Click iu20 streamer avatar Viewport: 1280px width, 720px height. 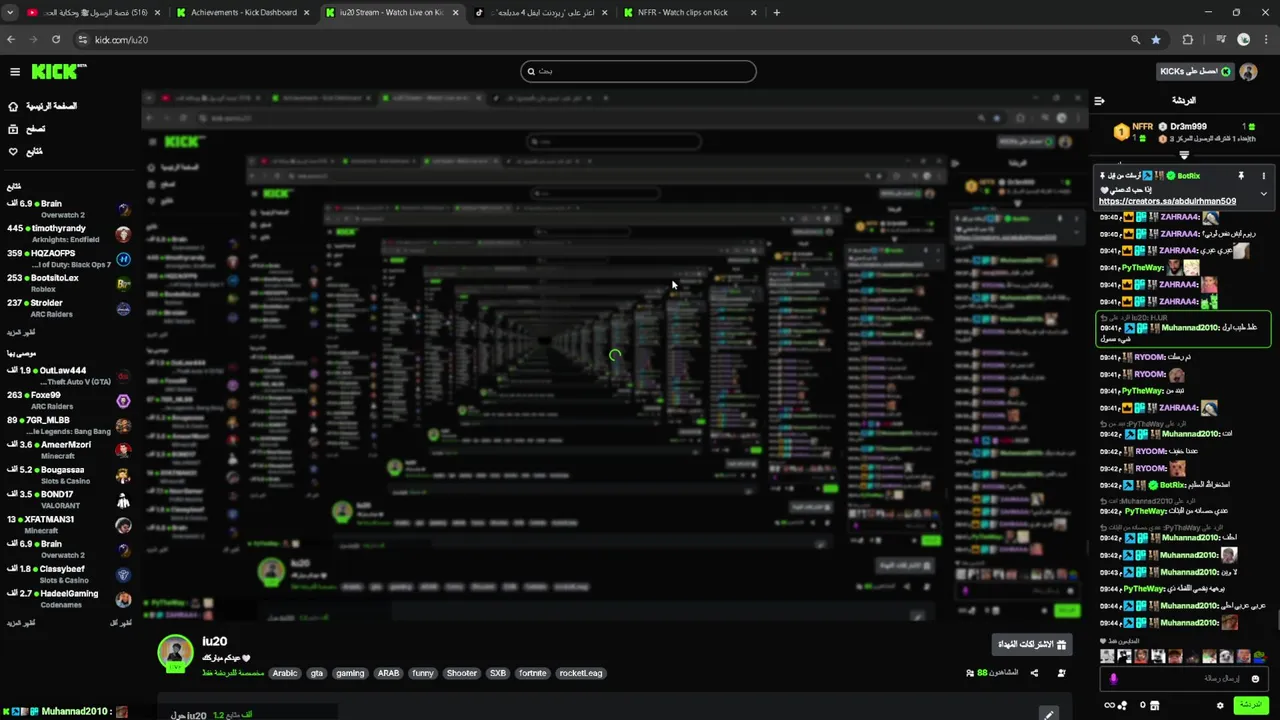[x=175, y=652]
